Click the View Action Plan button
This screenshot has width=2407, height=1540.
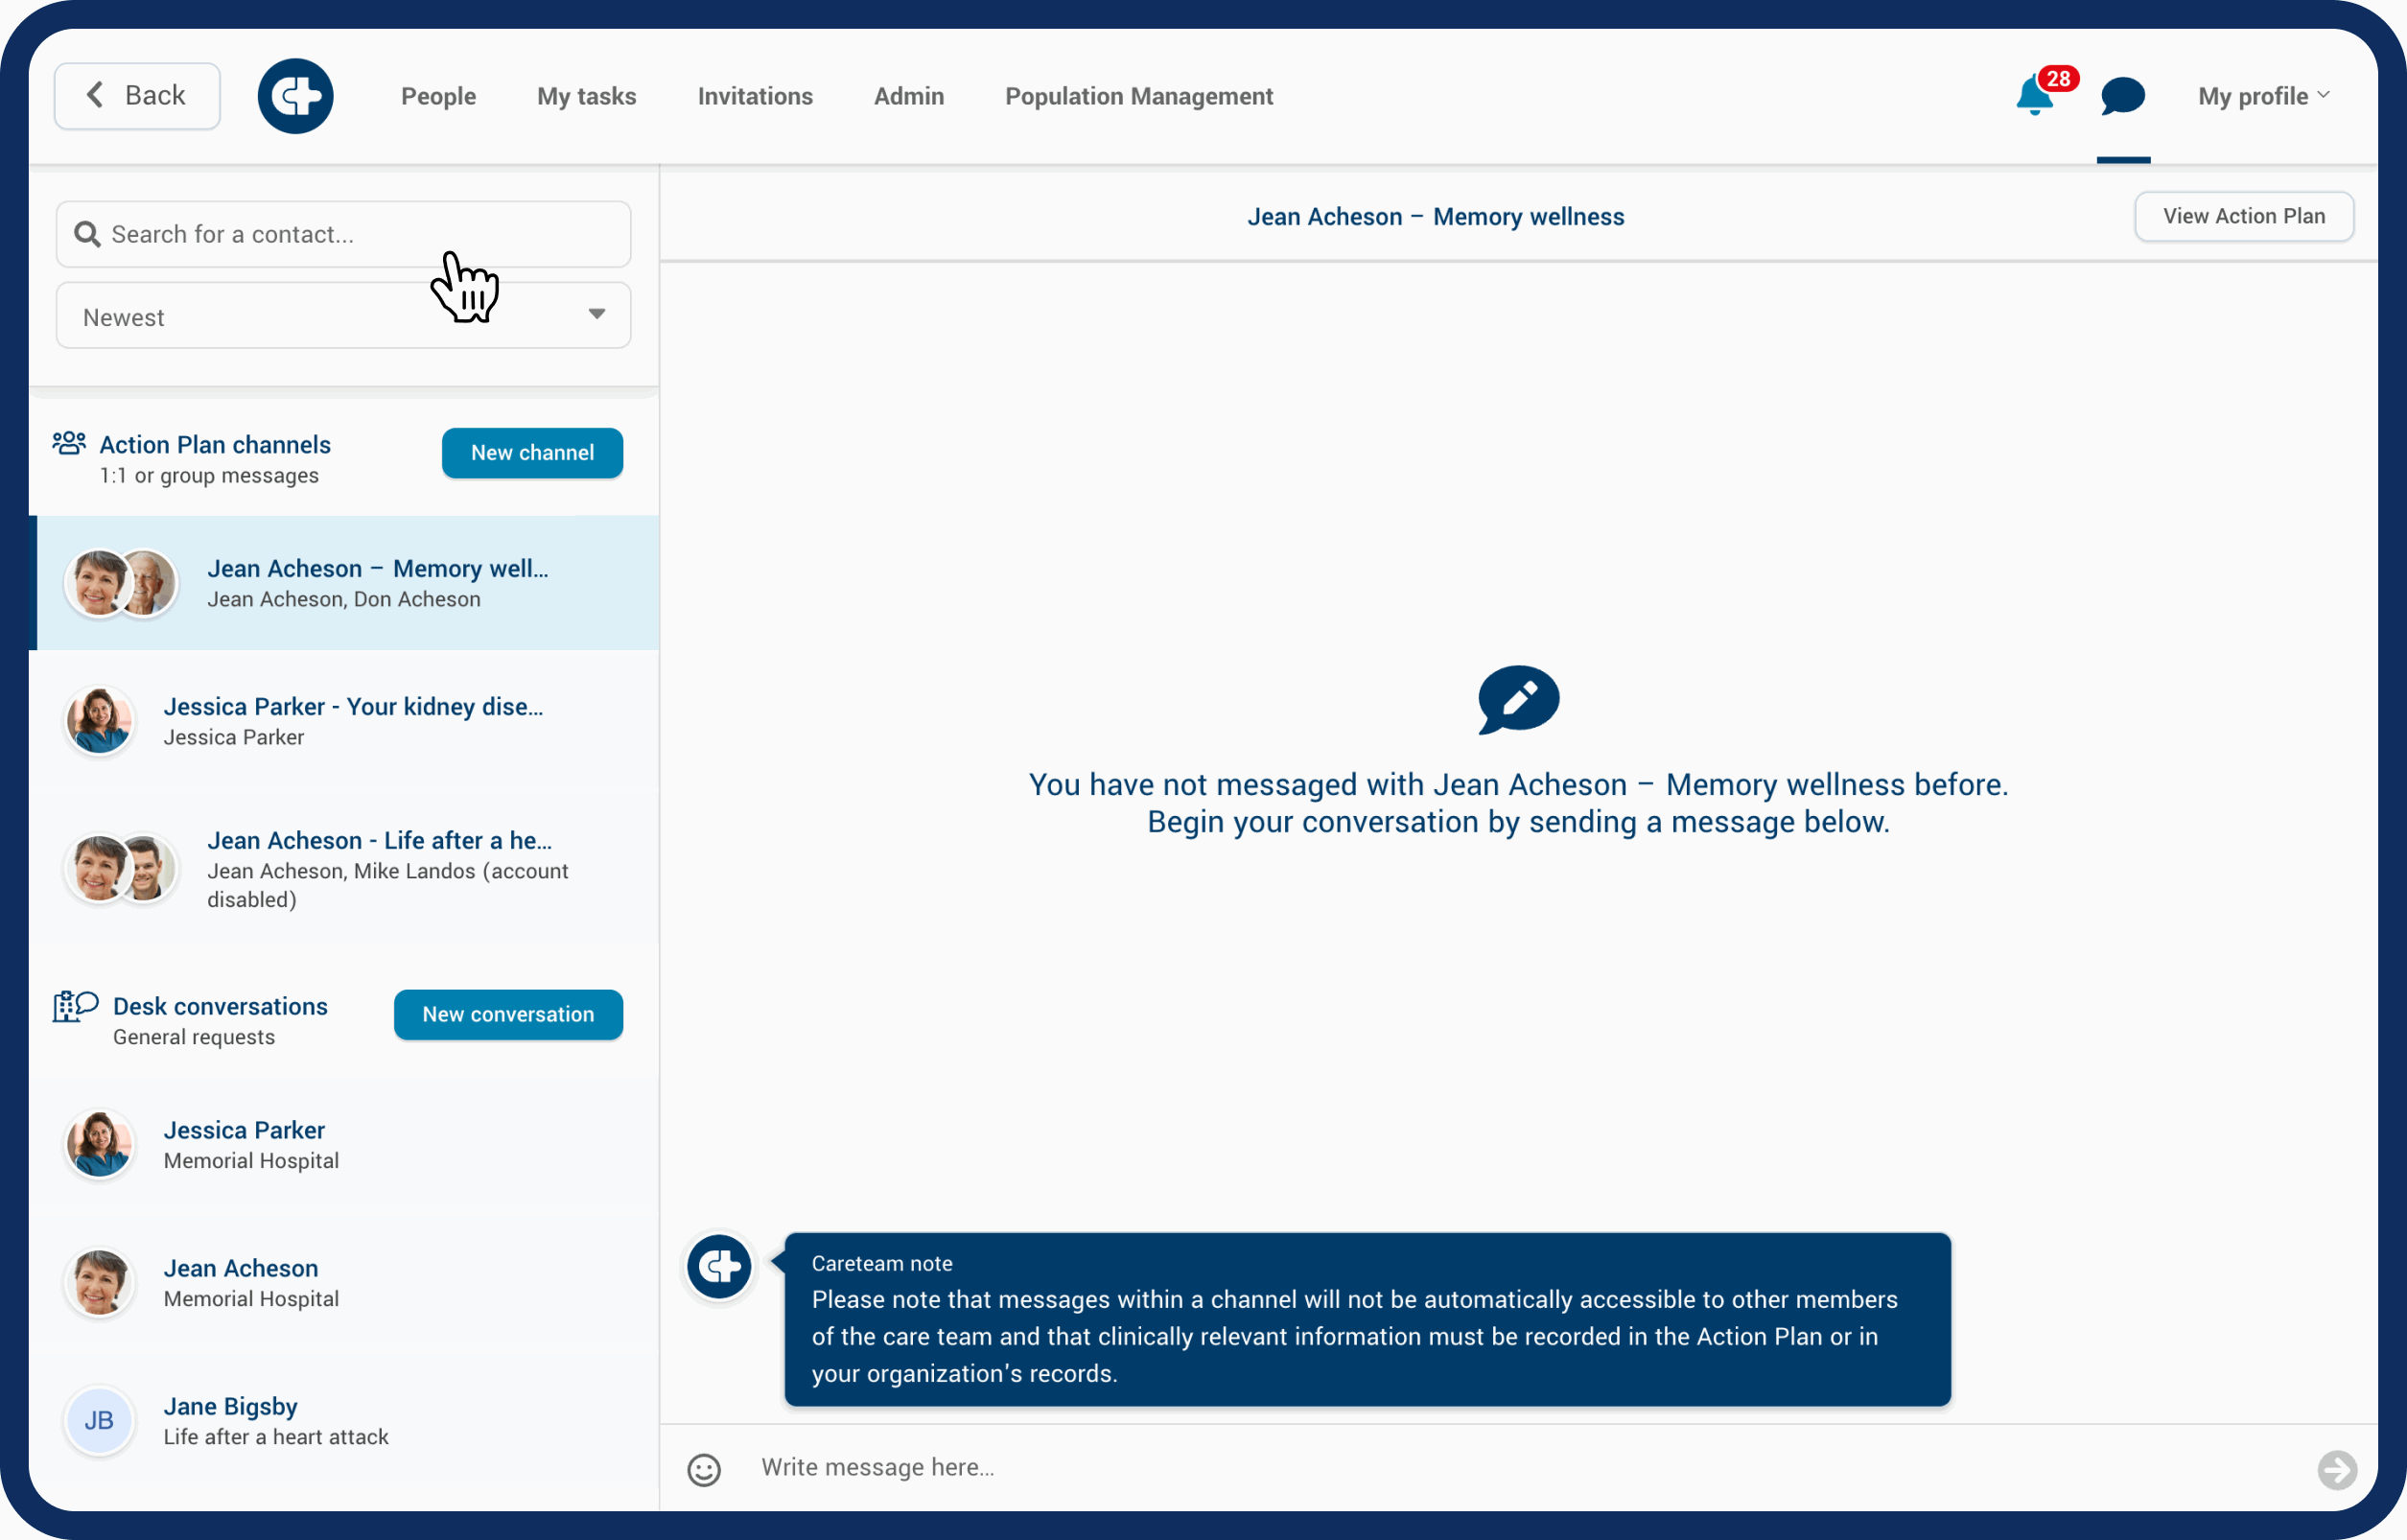pos(2243,216)
